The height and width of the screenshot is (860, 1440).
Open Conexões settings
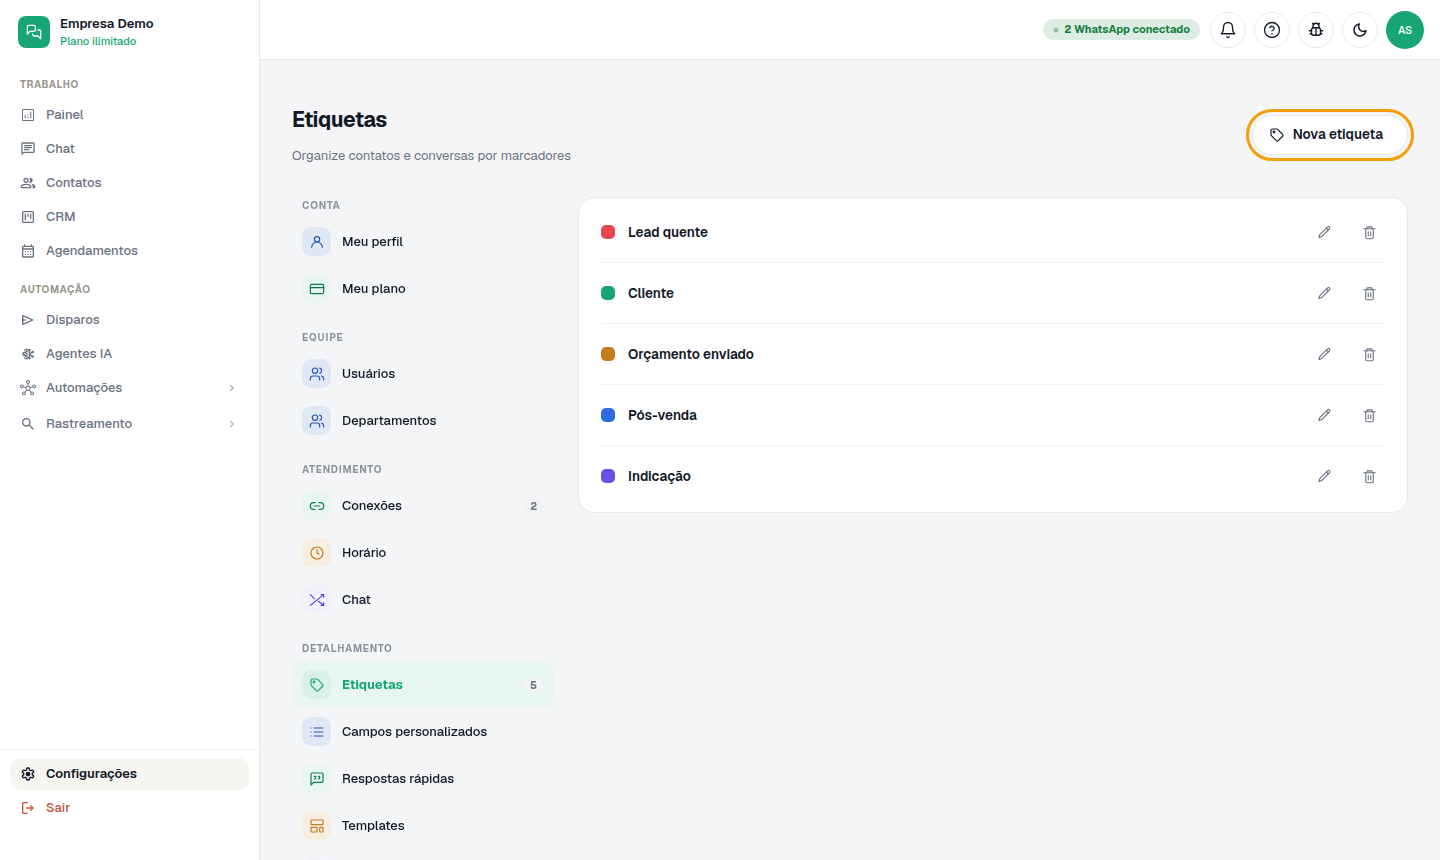423,506
